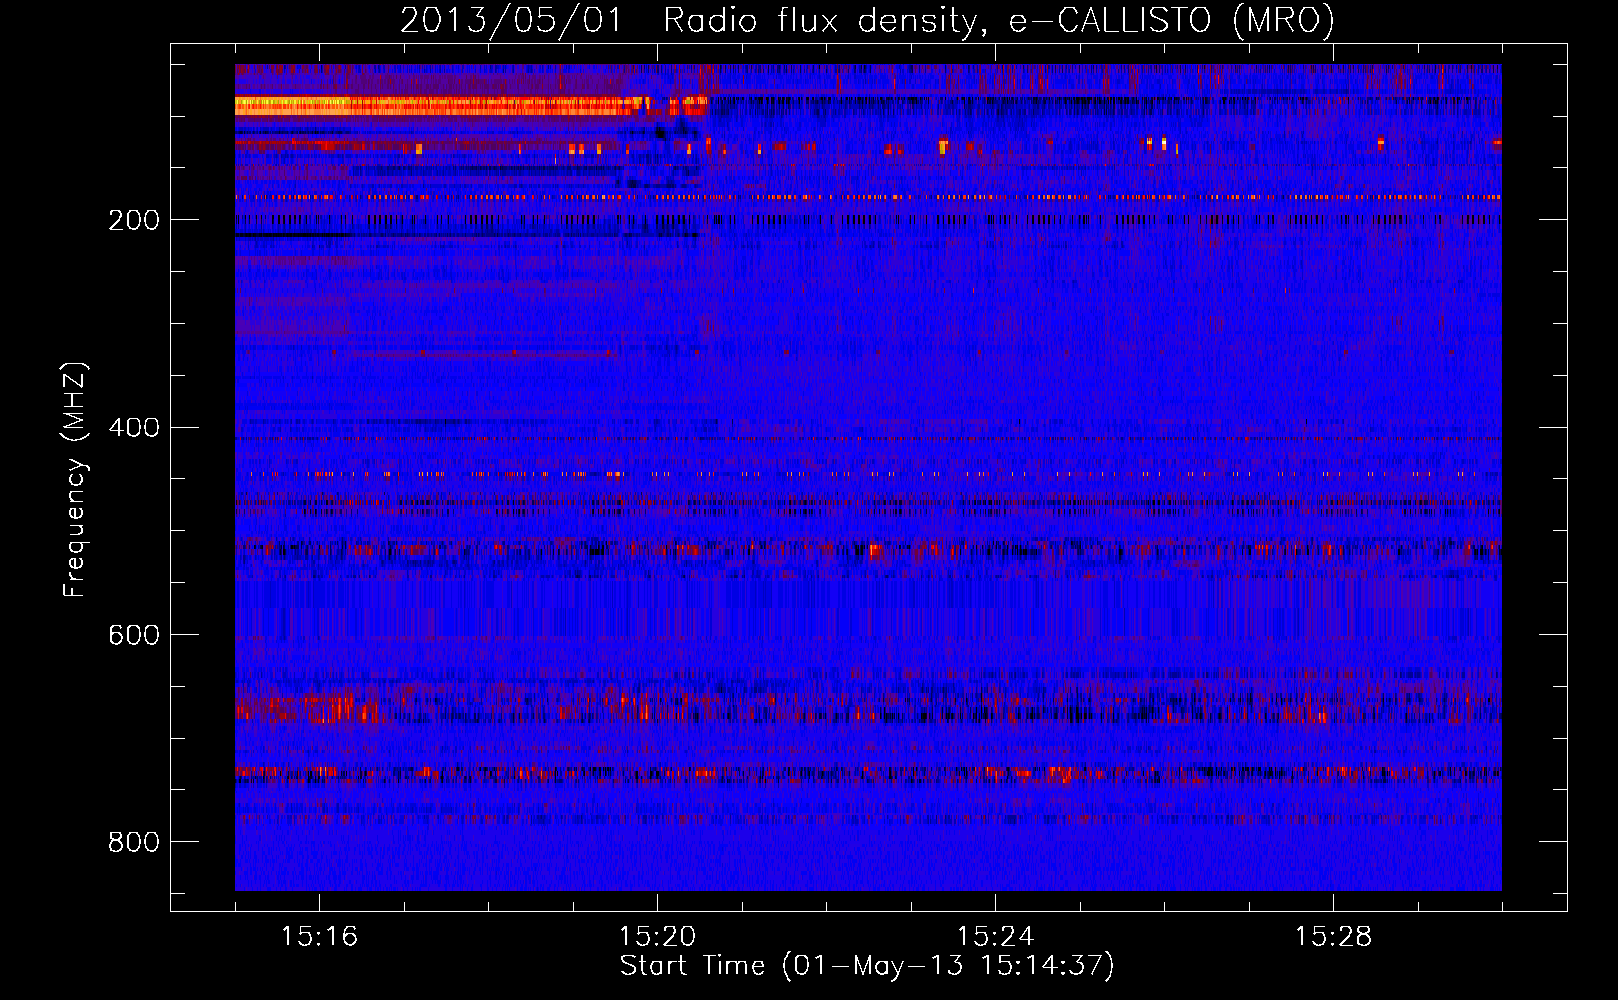Click the 600 frequency tick label

tap(133, 636)
